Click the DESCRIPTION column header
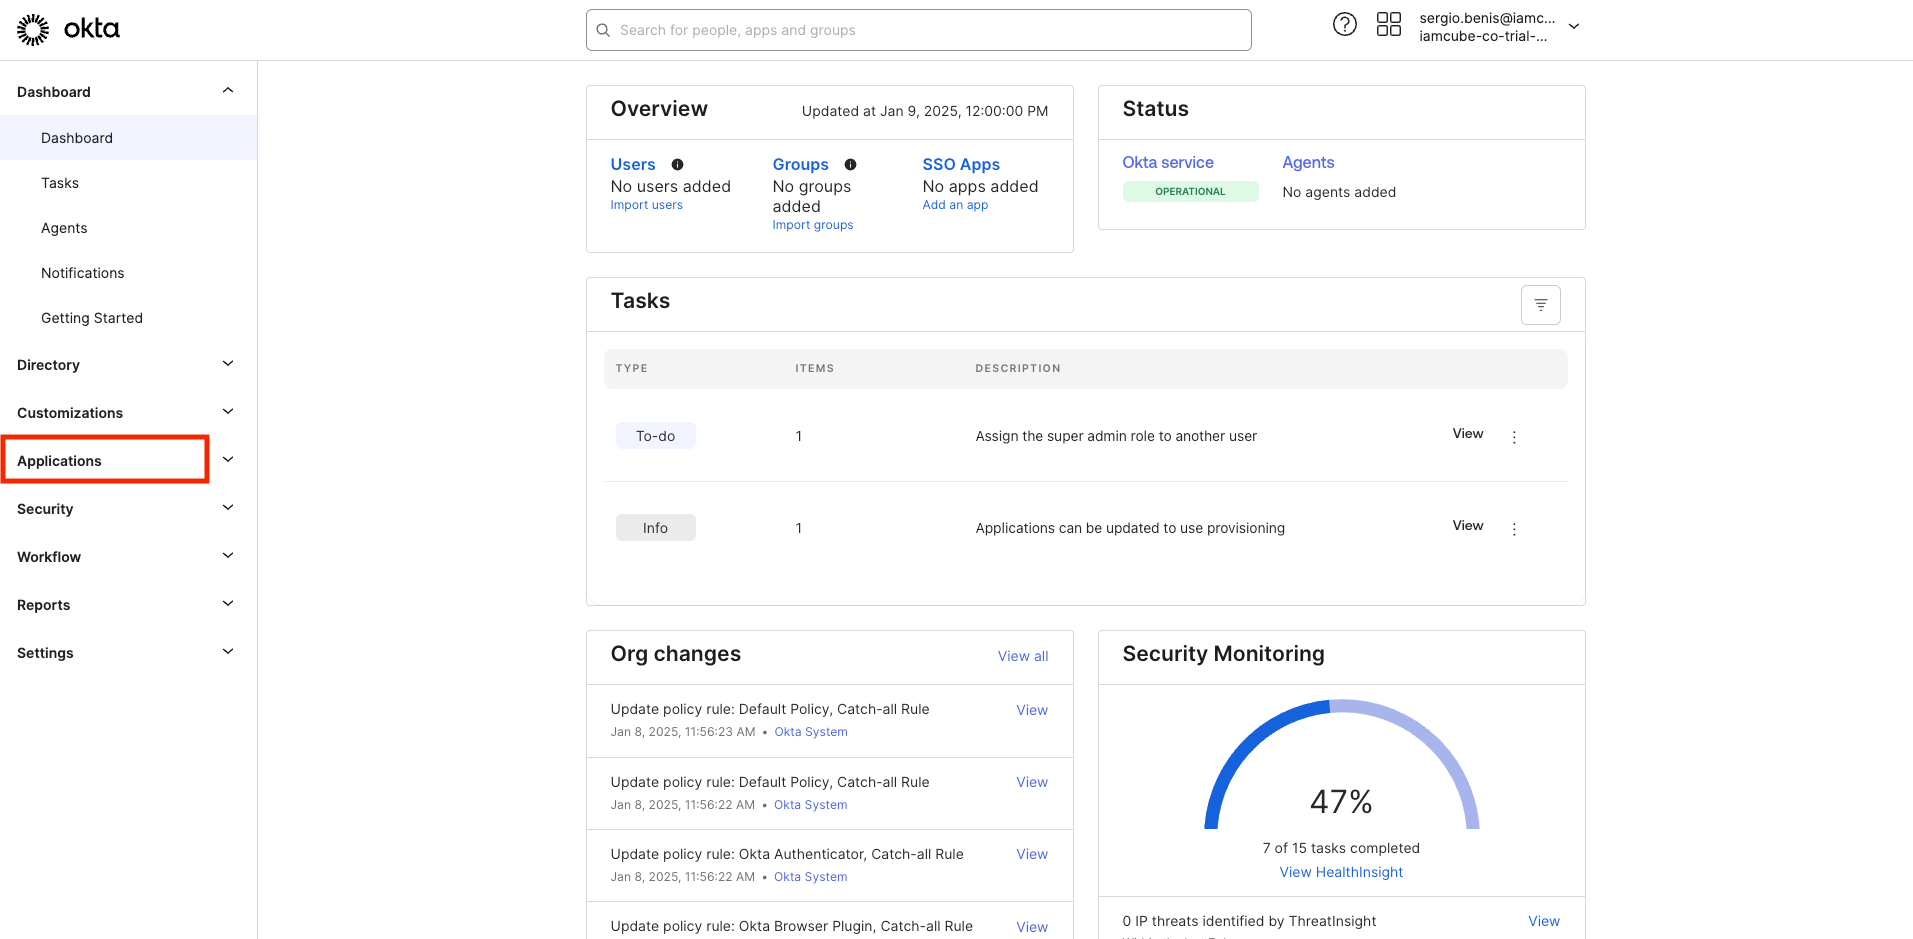1913x939 pixels. (x=1018, y=368)
